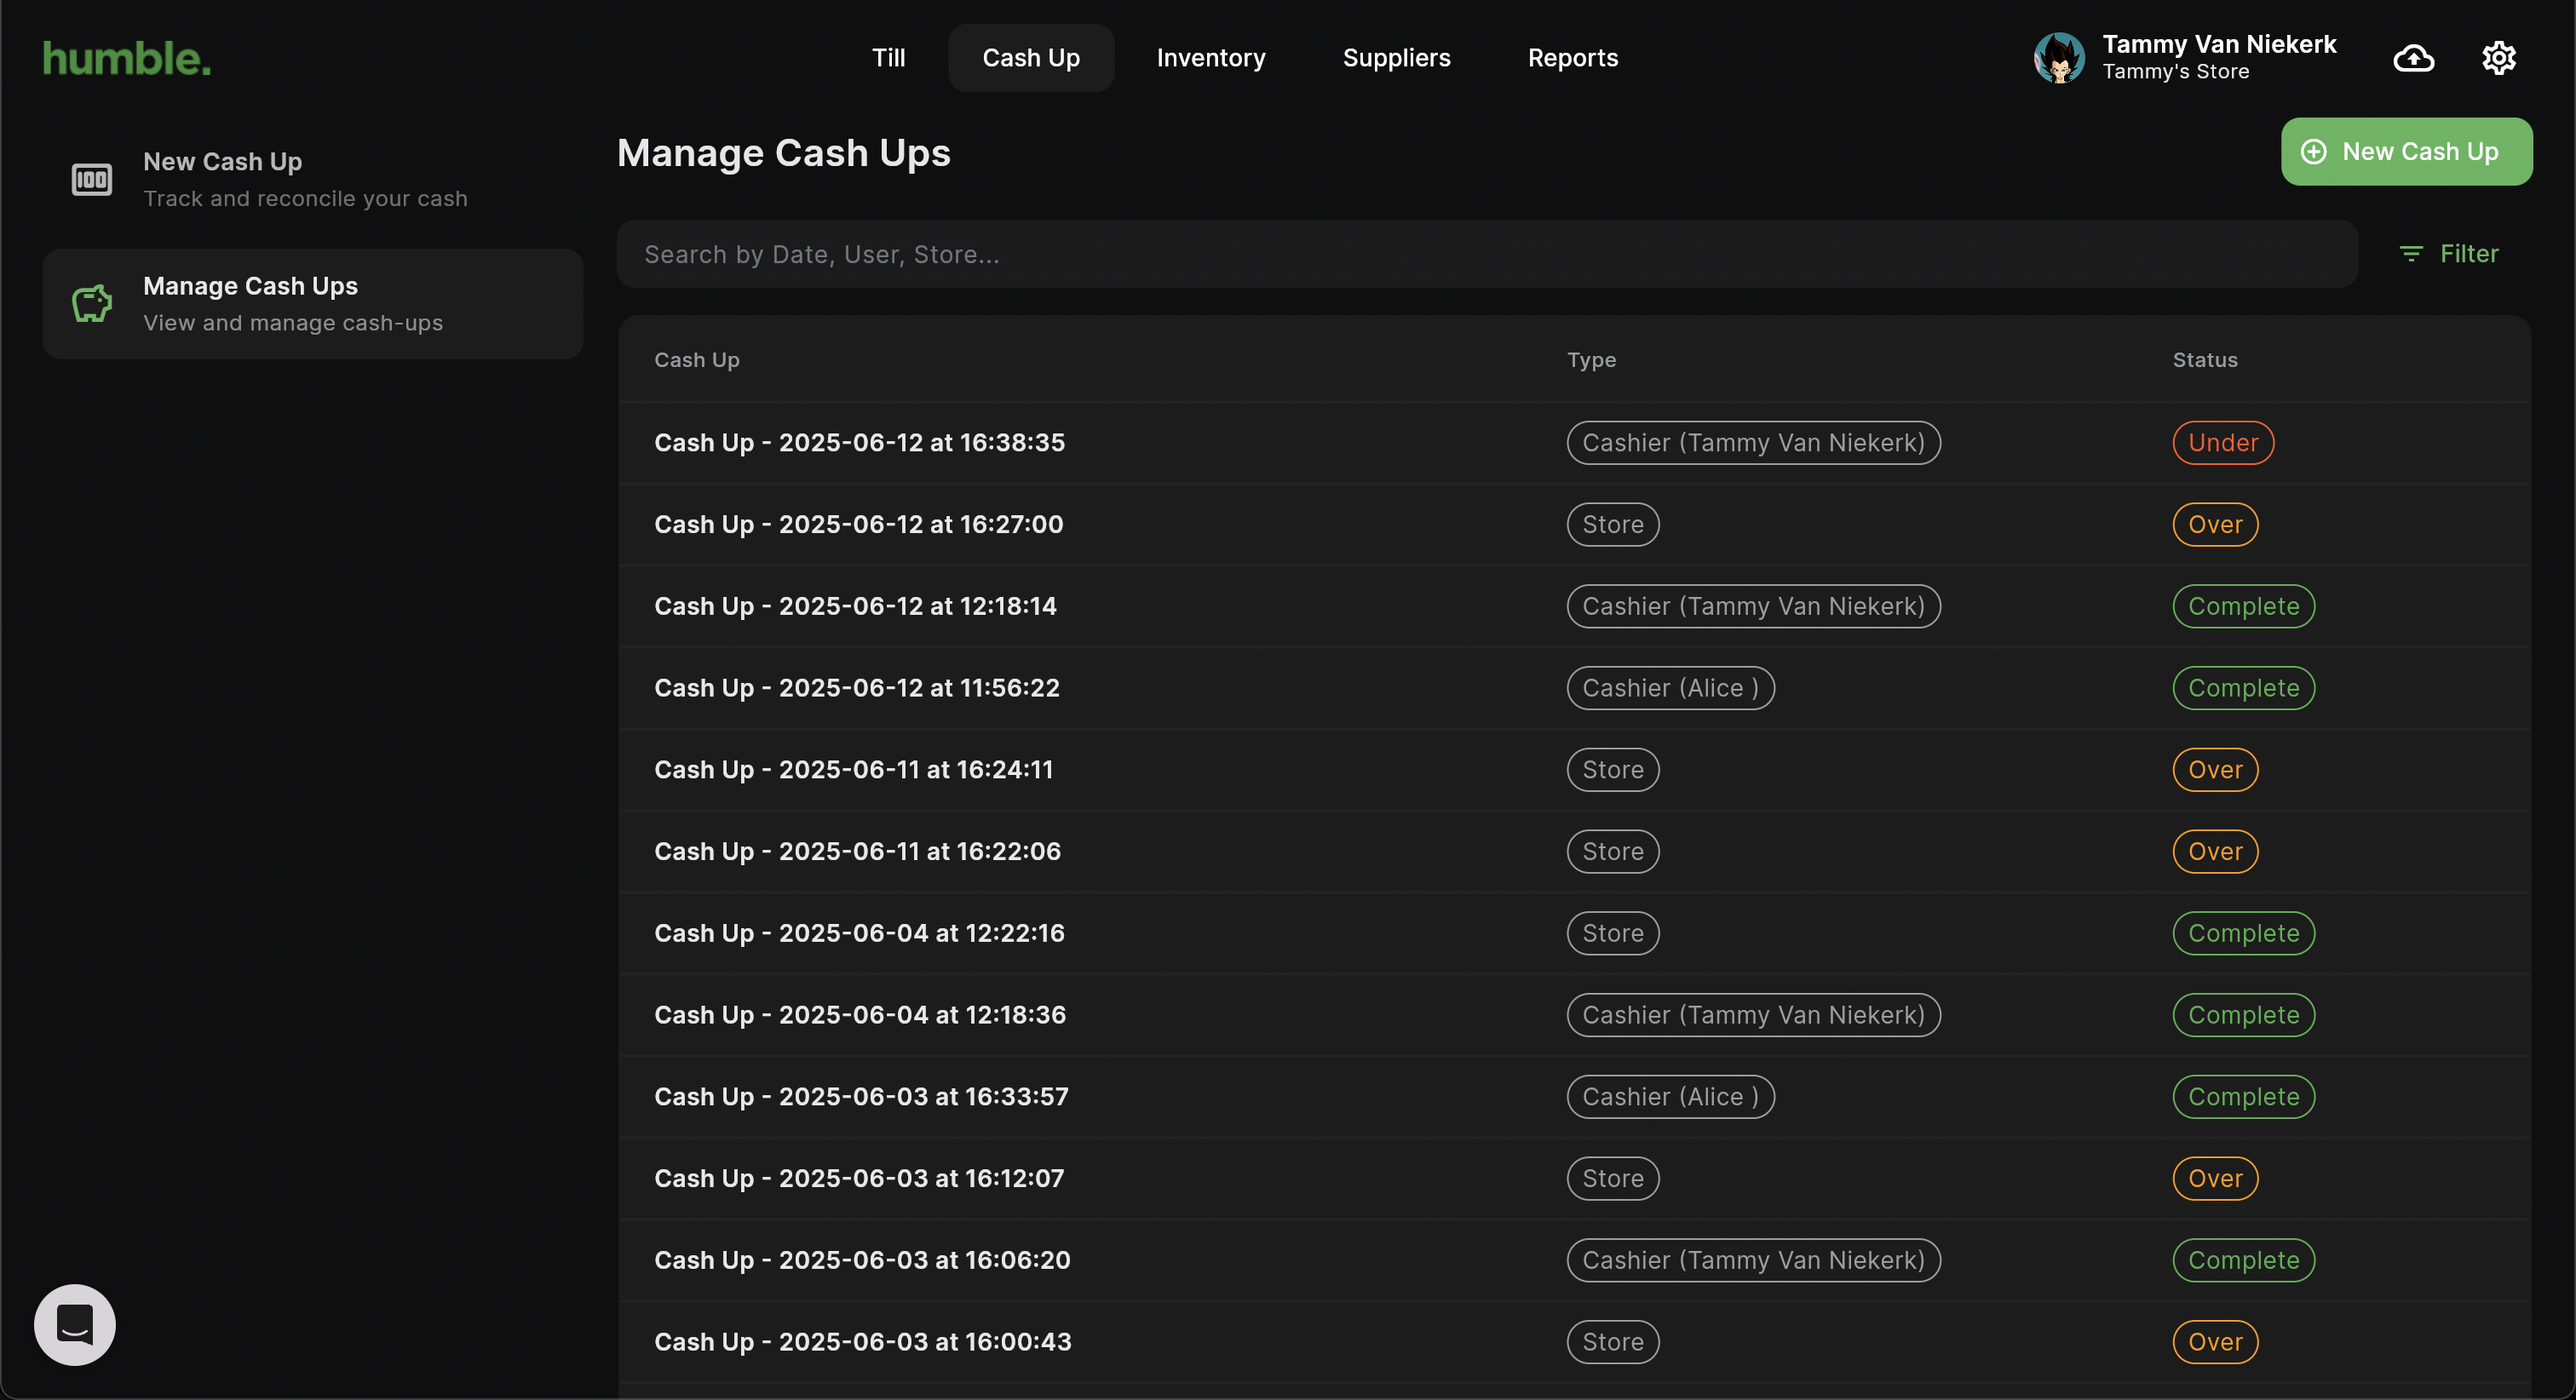Click the Manage Cash Ups page heading

click(783, 153)
